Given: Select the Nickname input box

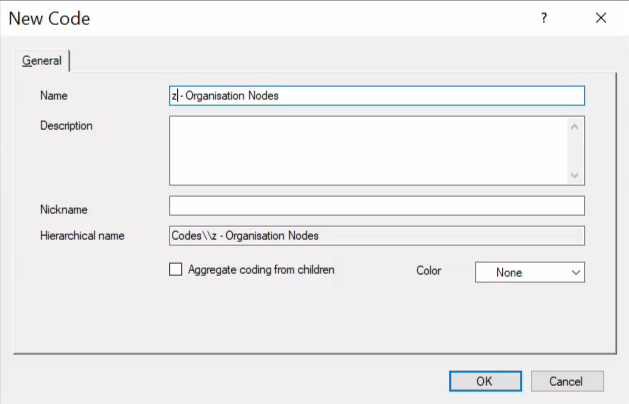Looking at the screenshot, I should click(x=376, y=206).
